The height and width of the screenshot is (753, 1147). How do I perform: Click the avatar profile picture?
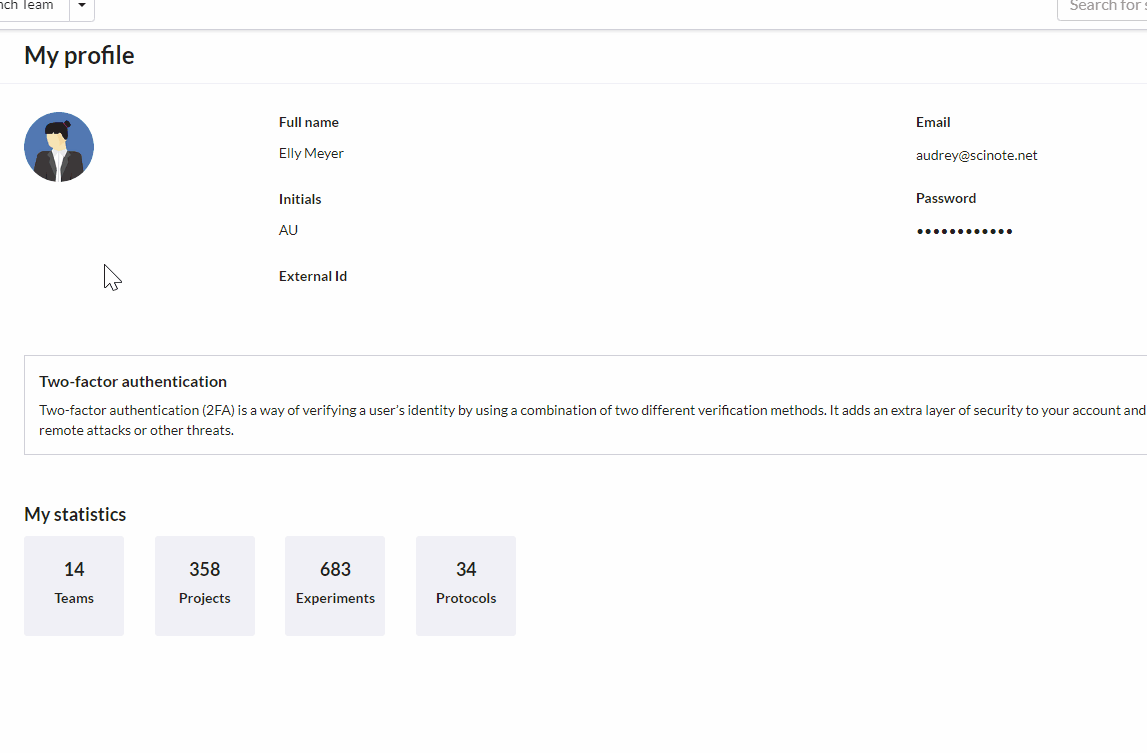pos(58,146)
